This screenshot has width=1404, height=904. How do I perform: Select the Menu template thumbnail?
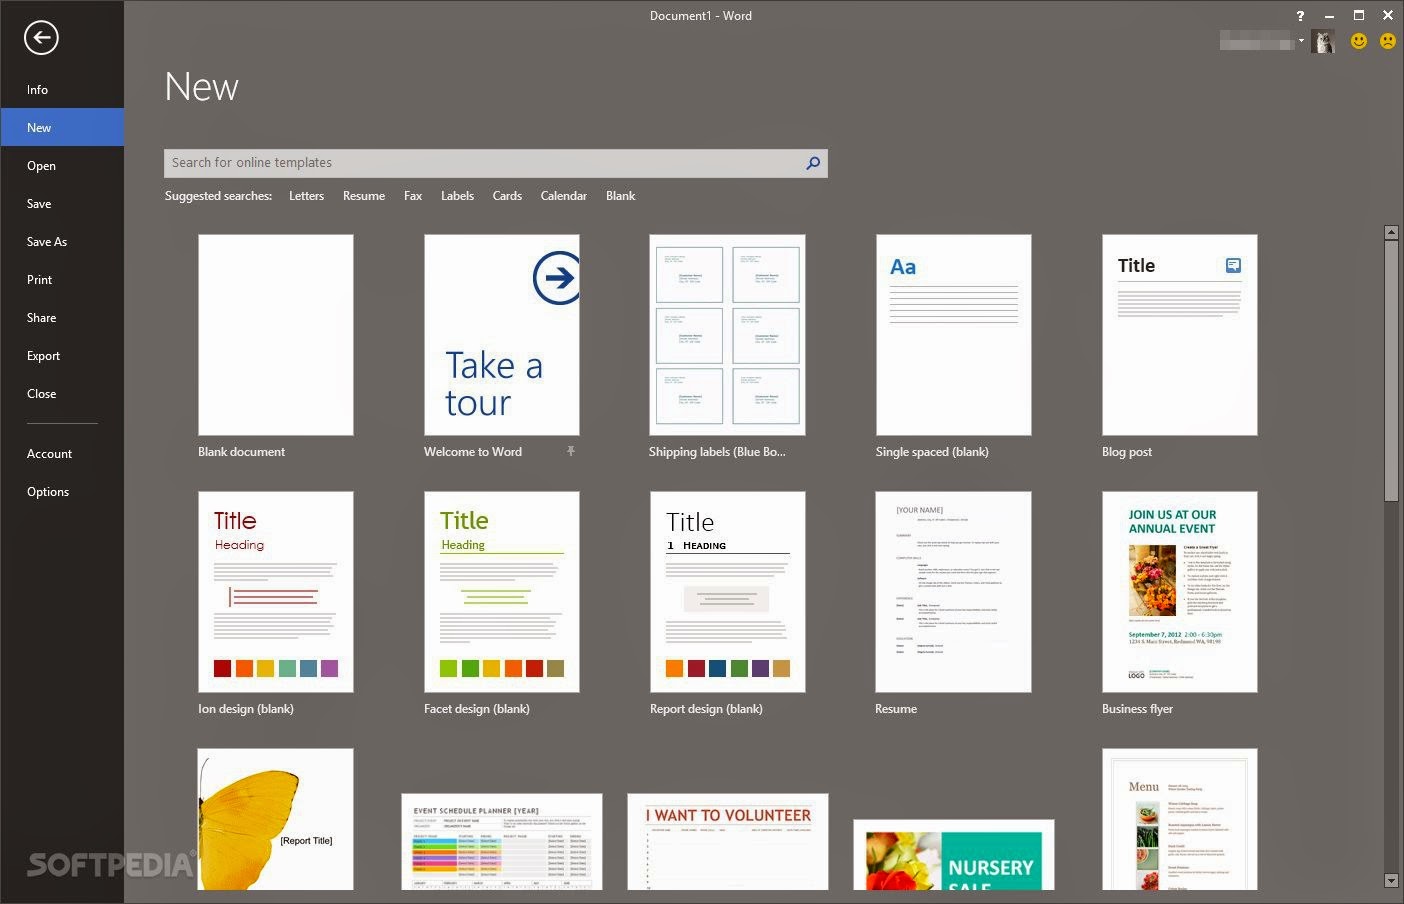(x=1180, y=819)
